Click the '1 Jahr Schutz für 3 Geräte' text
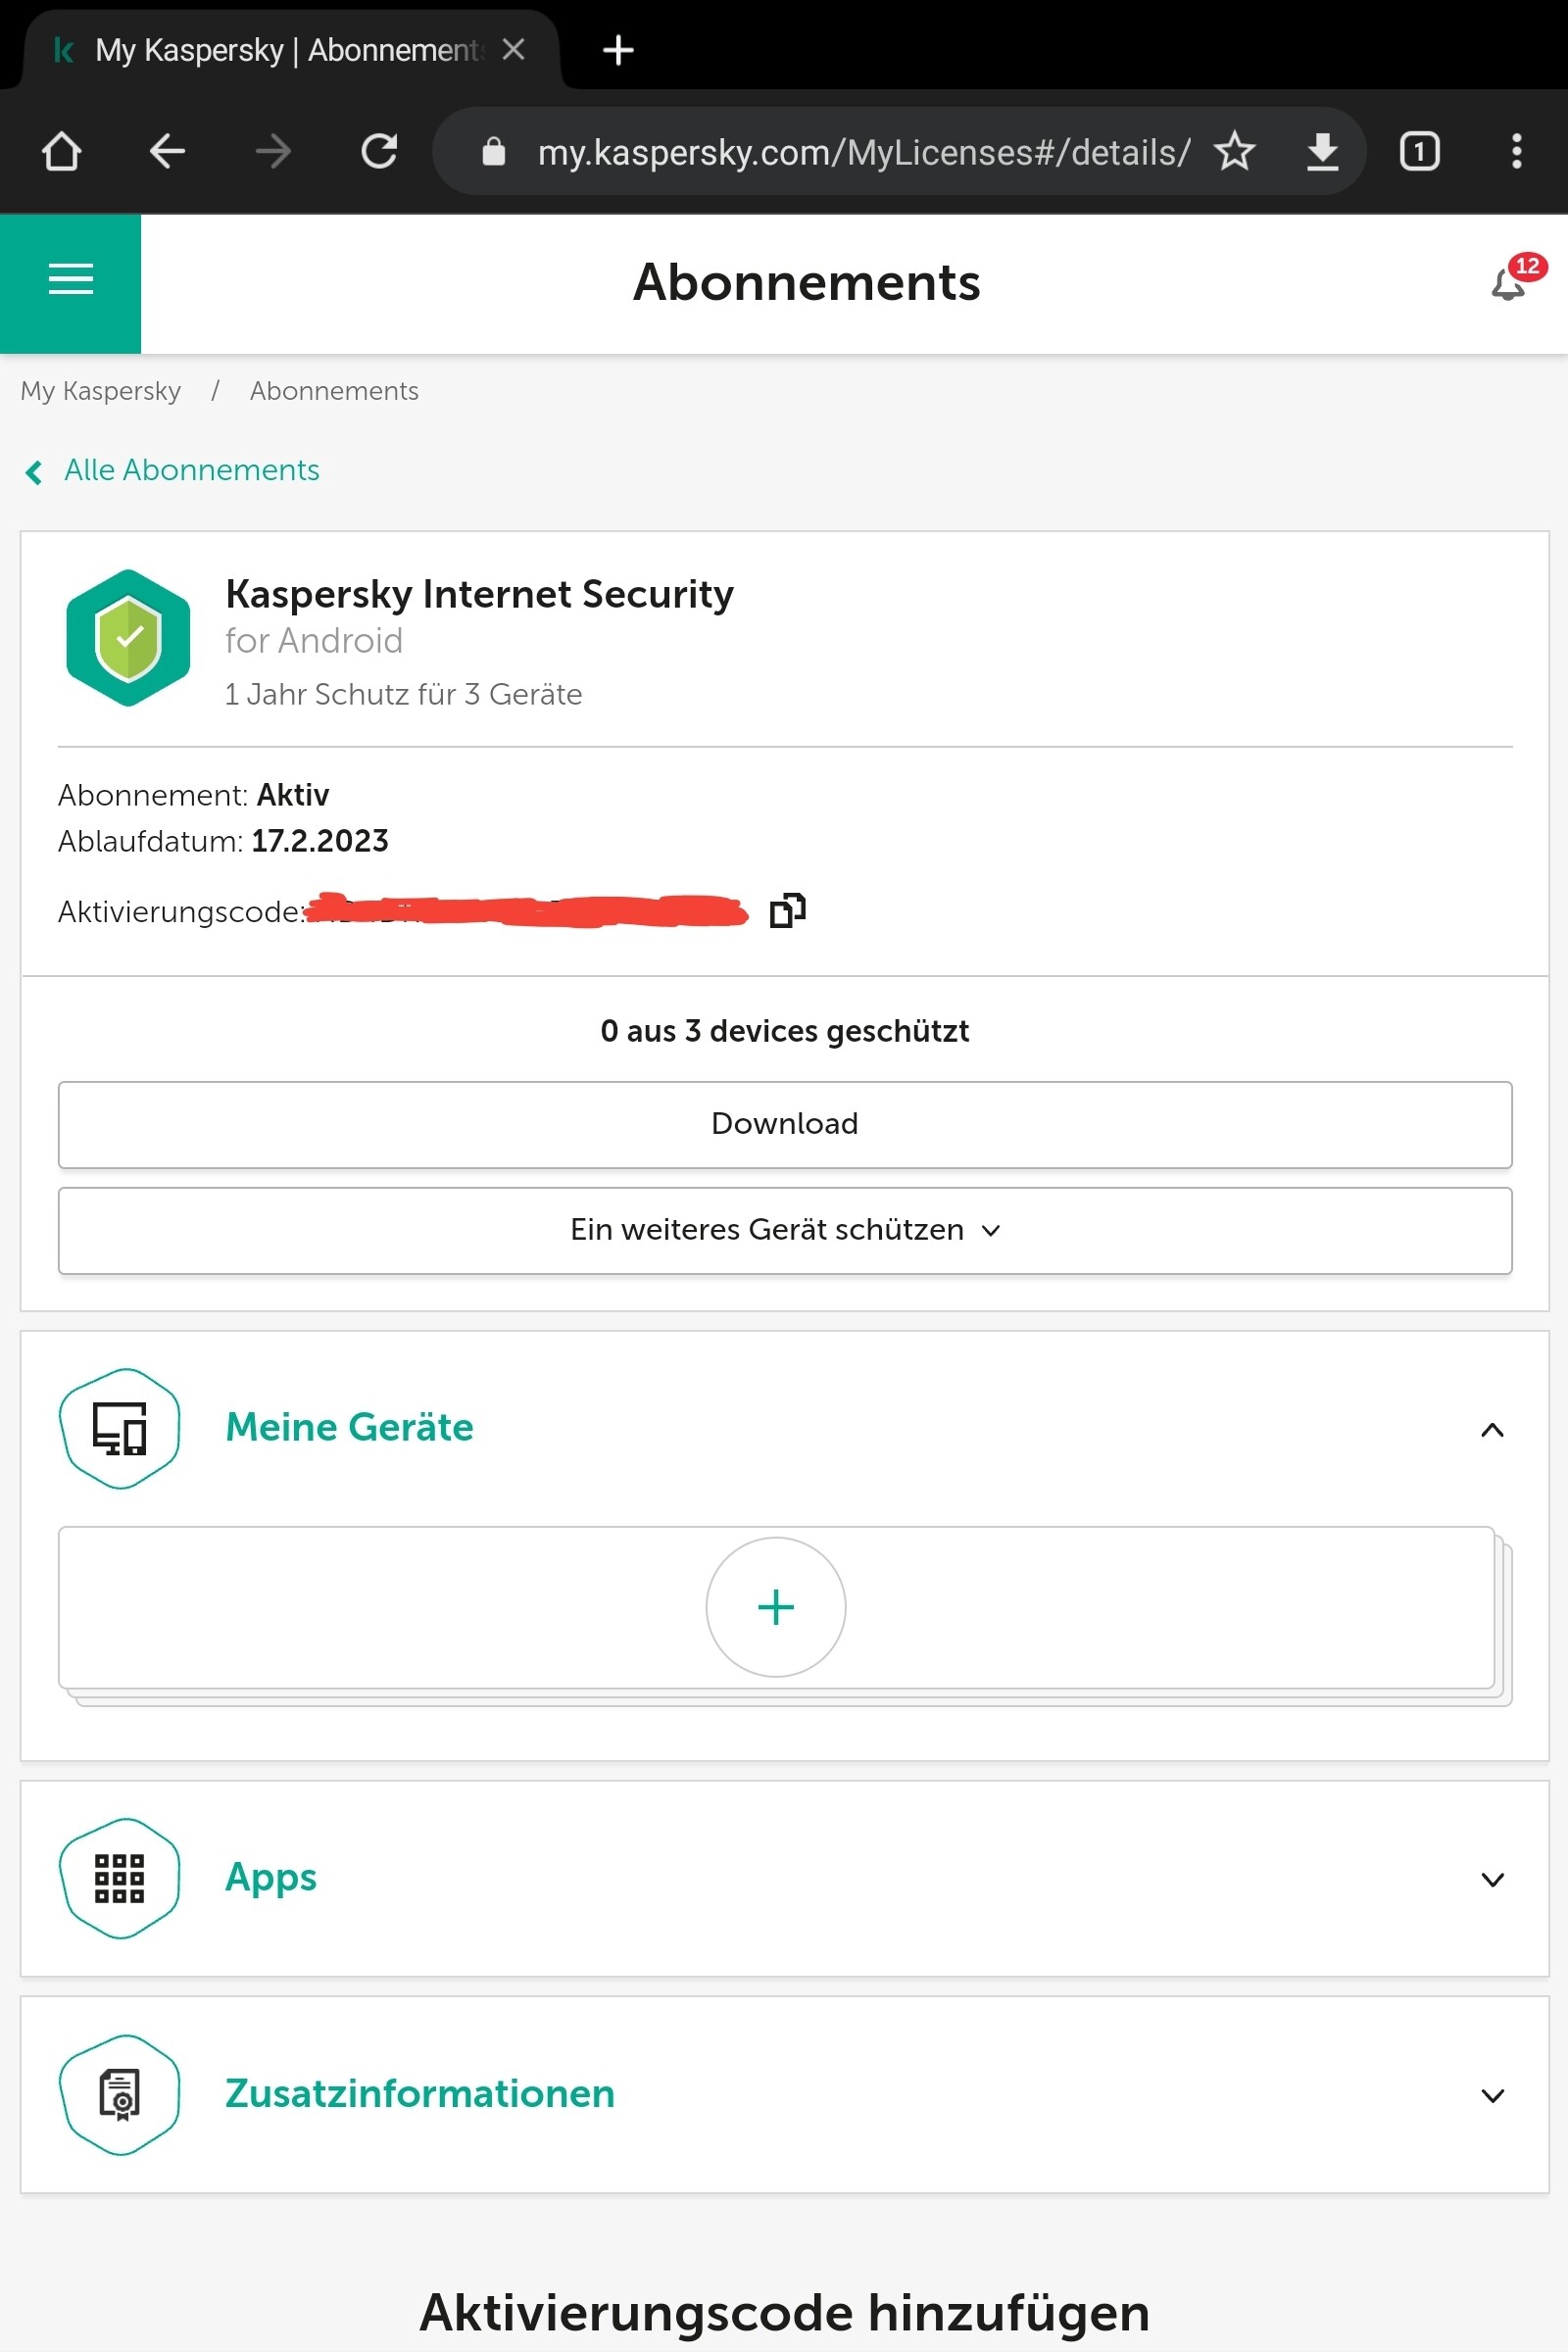1568x2352 pixels. 403,694
